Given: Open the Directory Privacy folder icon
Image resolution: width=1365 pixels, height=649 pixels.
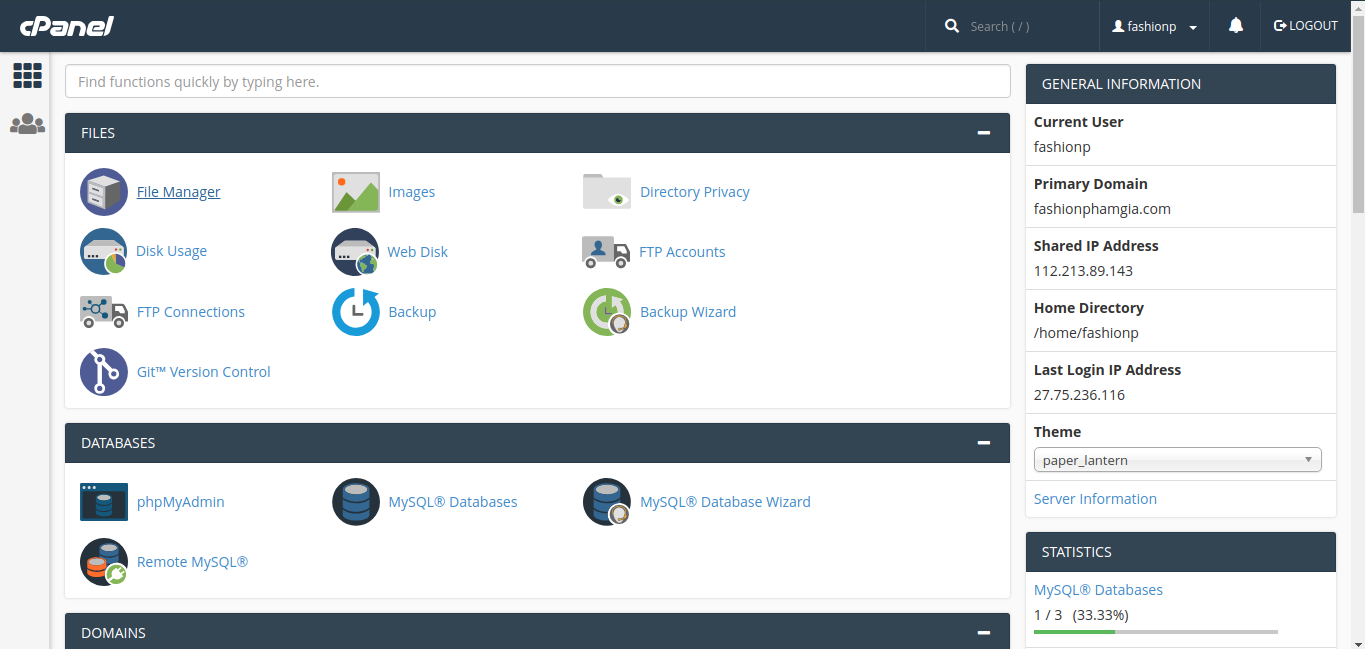Looking at the screenshot, I should tap(607, 192).
